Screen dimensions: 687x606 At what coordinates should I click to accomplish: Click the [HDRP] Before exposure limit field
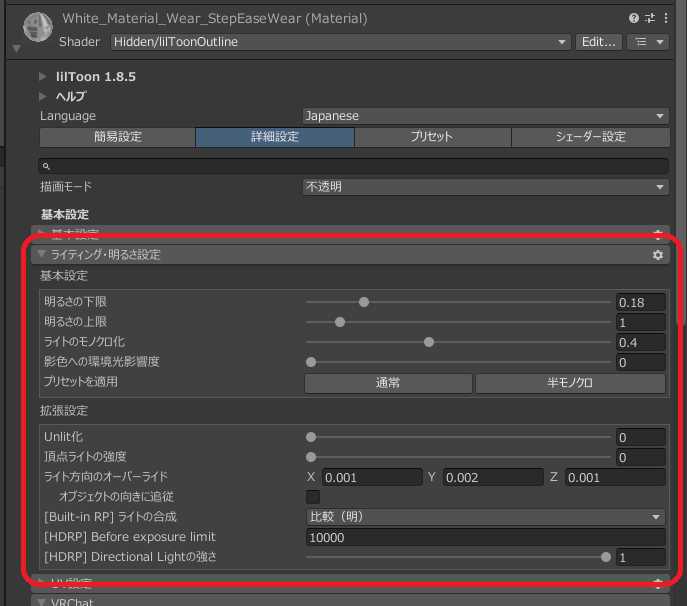pyautogui.click(x=485, y=537)
